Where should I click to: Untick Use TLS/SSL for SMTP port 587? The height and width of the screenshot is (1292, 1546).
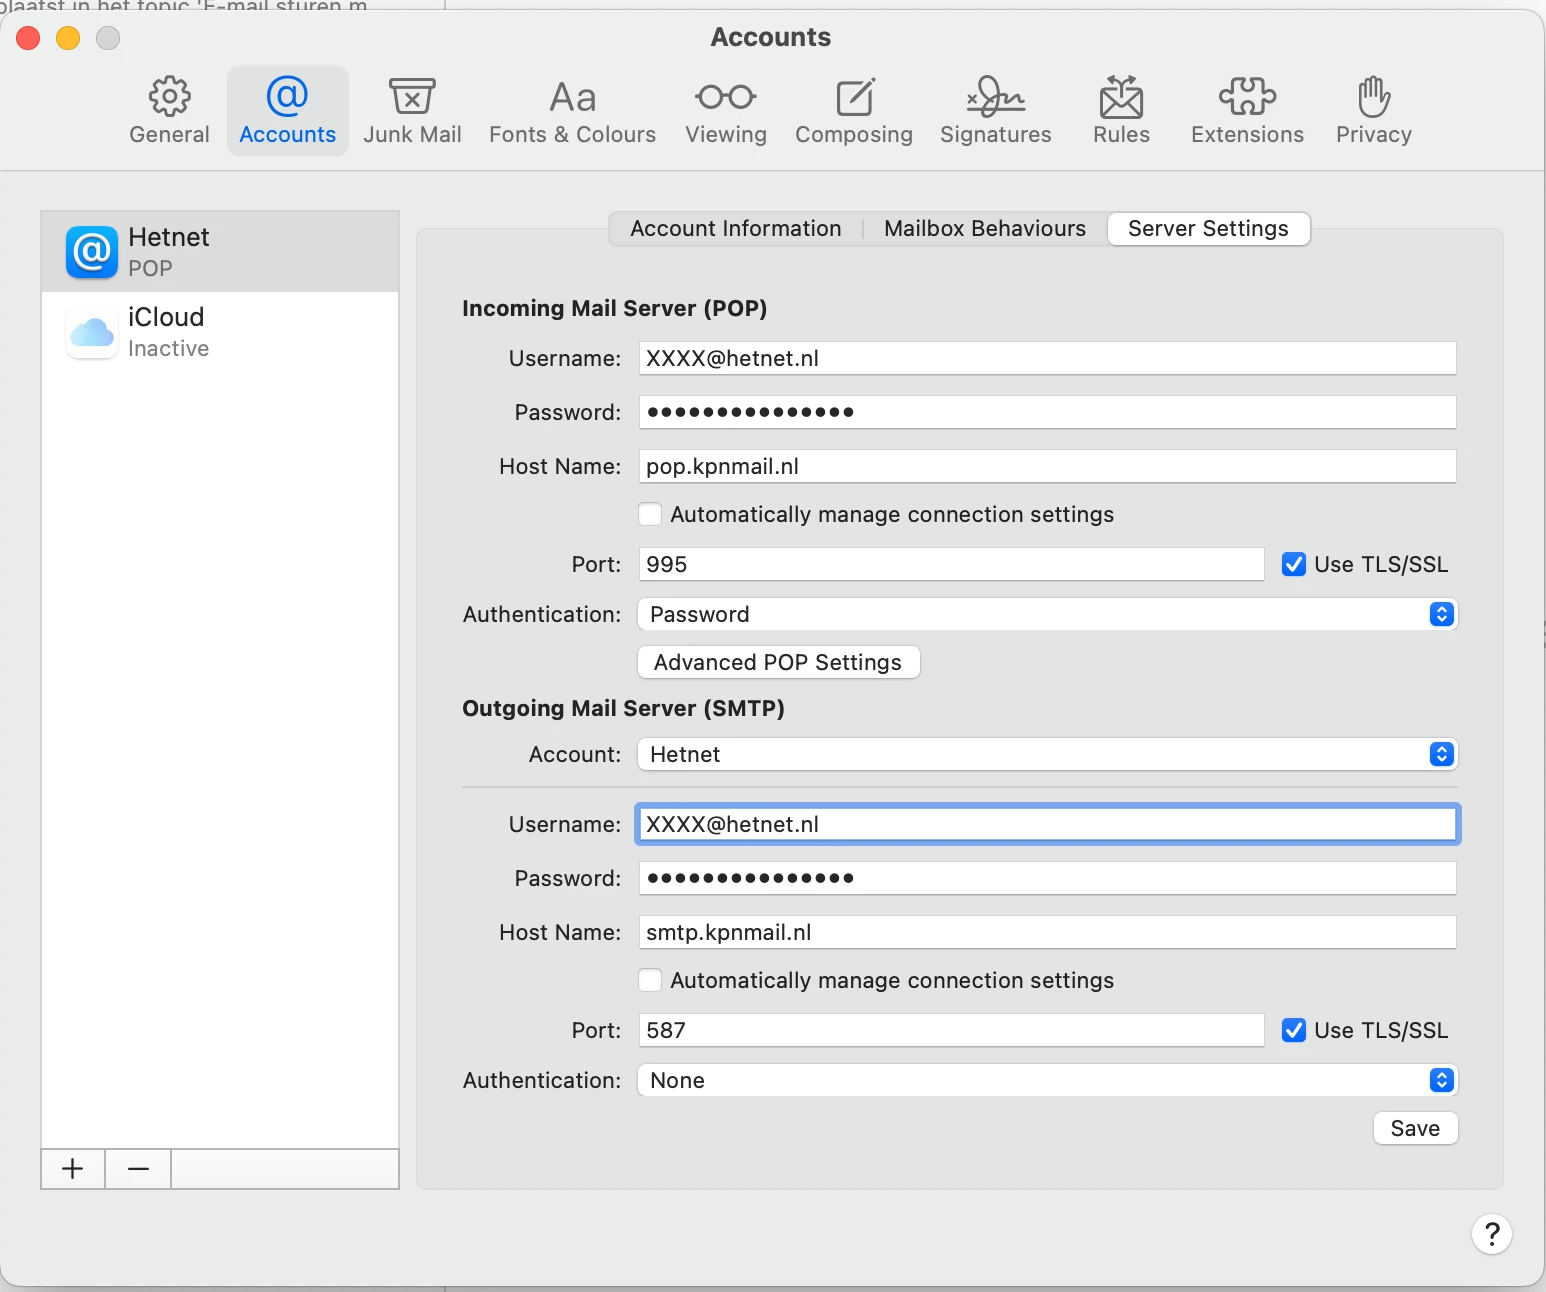click(1294, 1030)
